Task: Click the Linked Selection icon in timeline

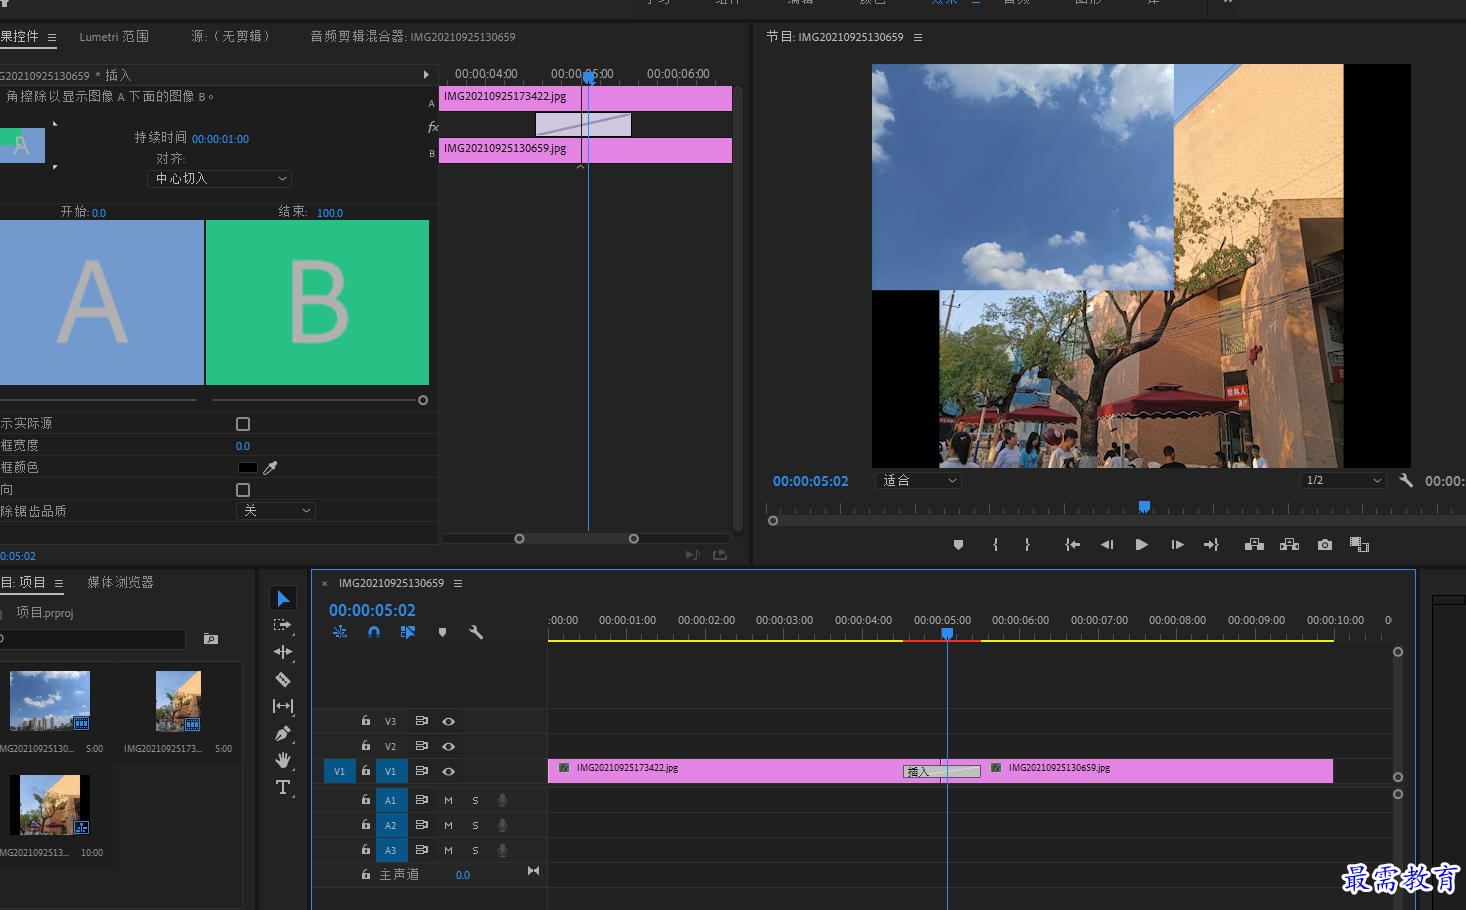Action: (408, 632)
